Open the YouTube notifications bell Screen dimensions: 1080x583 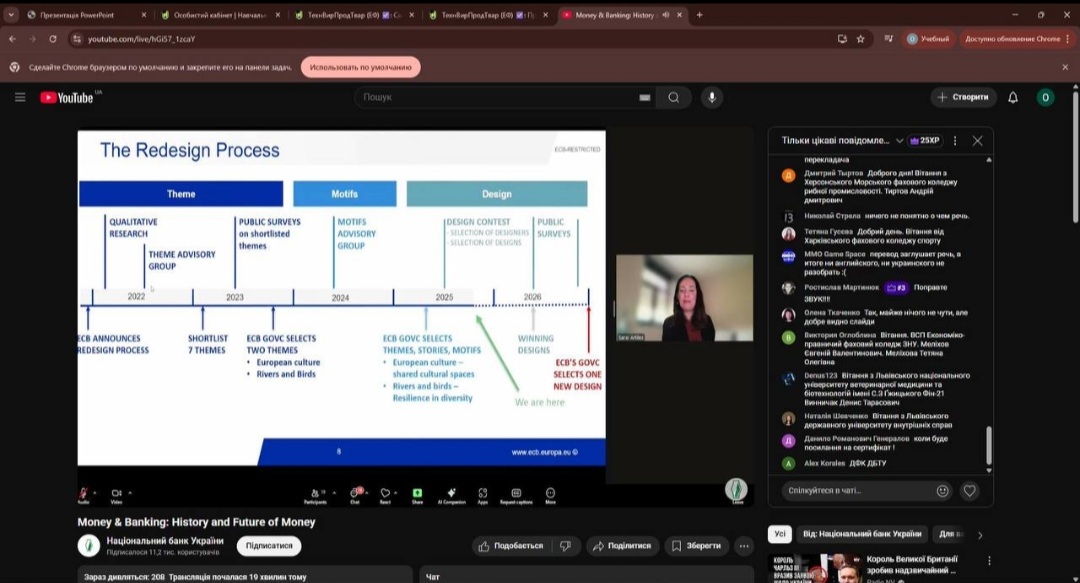point(1013,97)
